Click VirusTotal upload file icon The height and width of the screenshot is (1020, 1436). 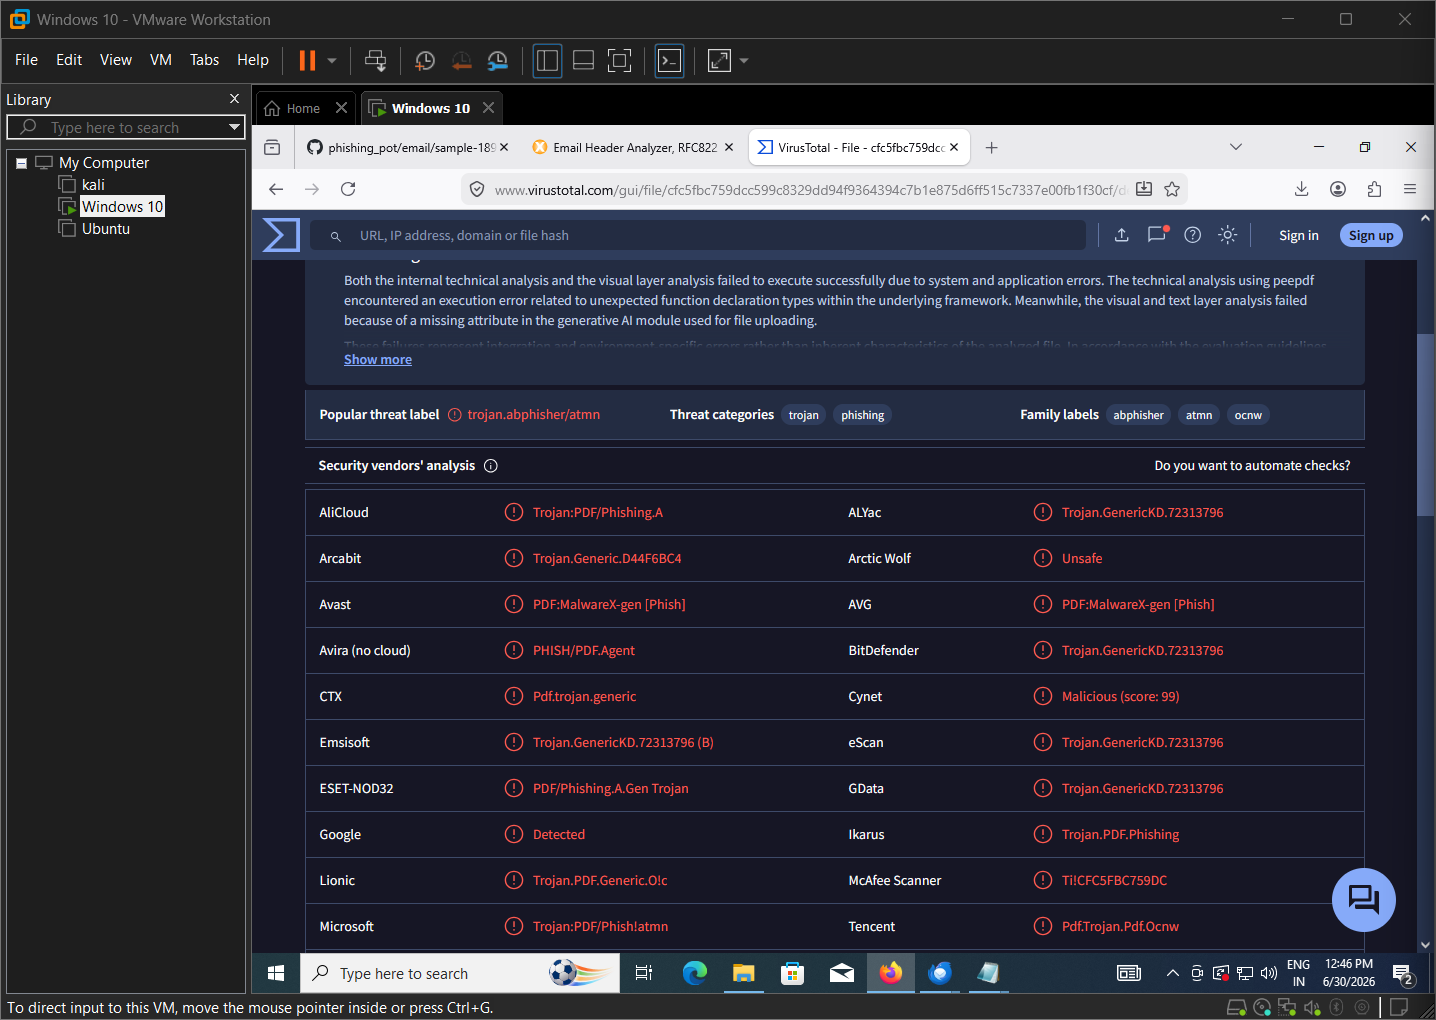click(x=1121, y=235)
